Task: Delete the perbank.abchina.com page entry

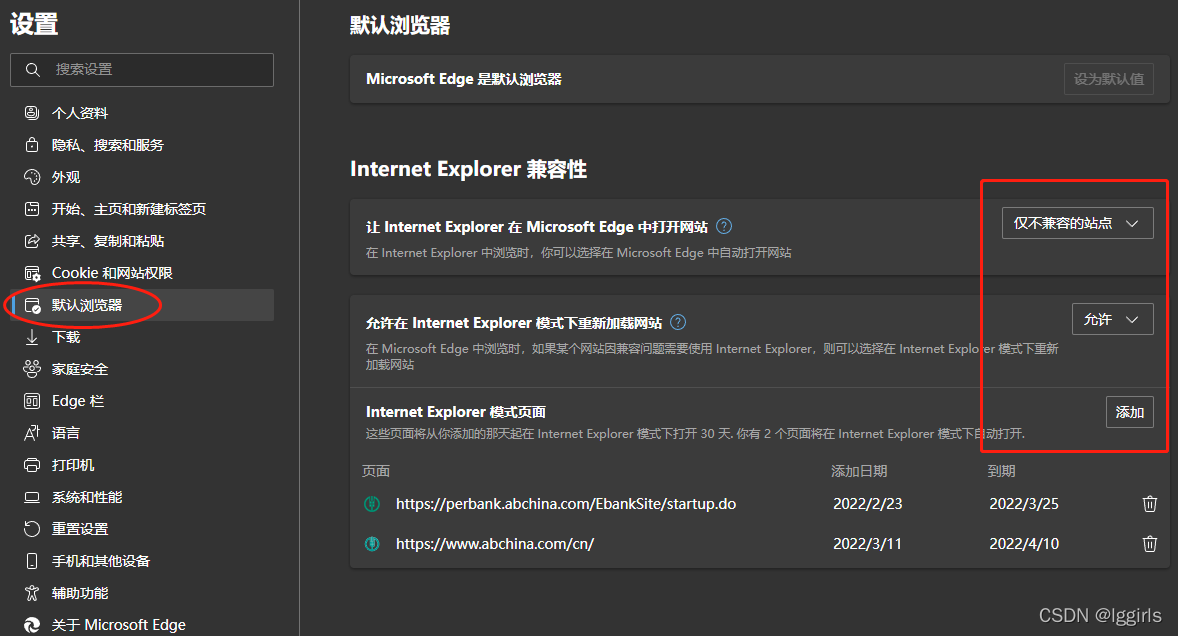Action: pyautogui.click(x=1149, y=504)
